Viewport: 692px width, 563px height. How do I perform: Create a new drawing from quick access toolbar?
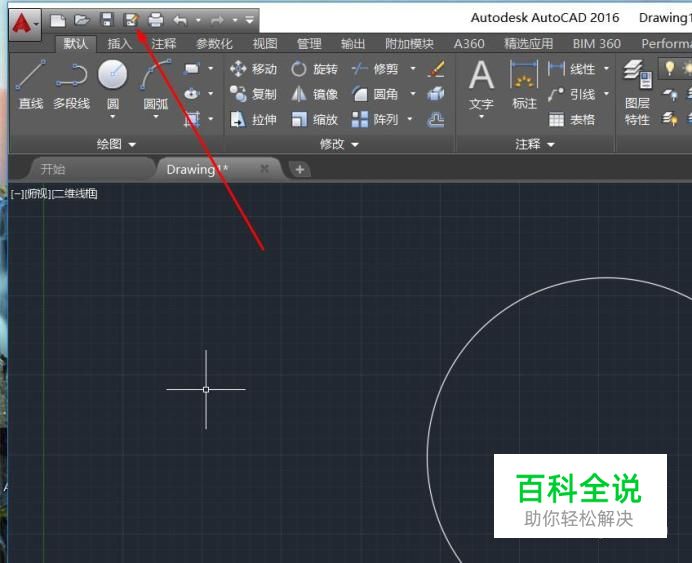tap(58, 20)
